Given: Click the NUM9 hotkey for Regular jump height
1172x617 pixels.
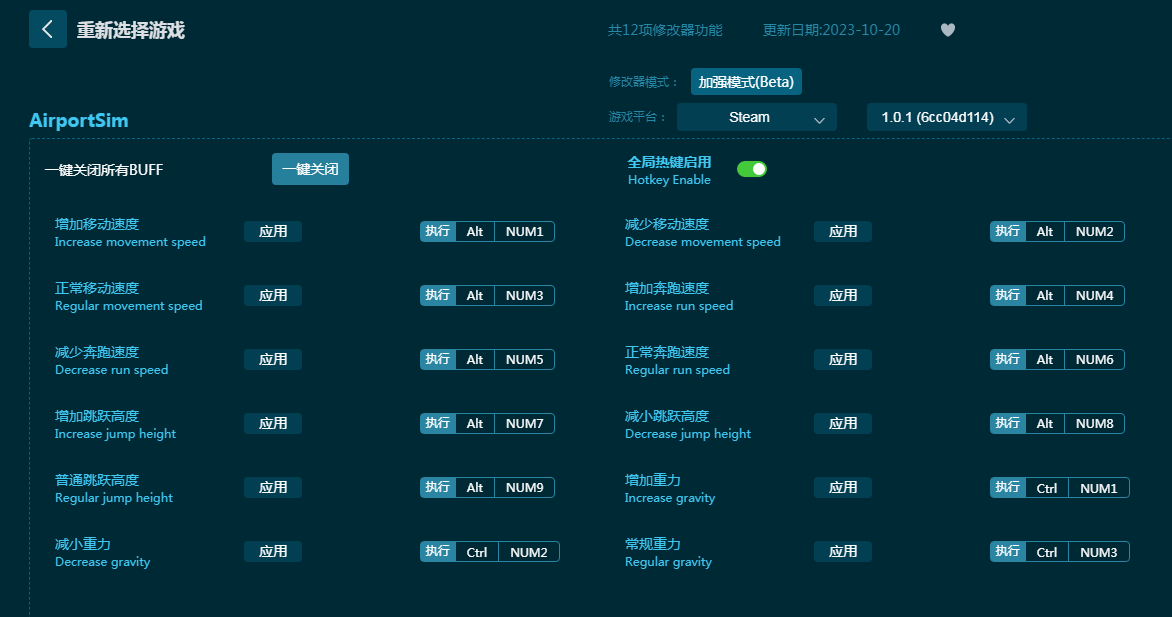Looking at the screenshot, I should (524, 488).
